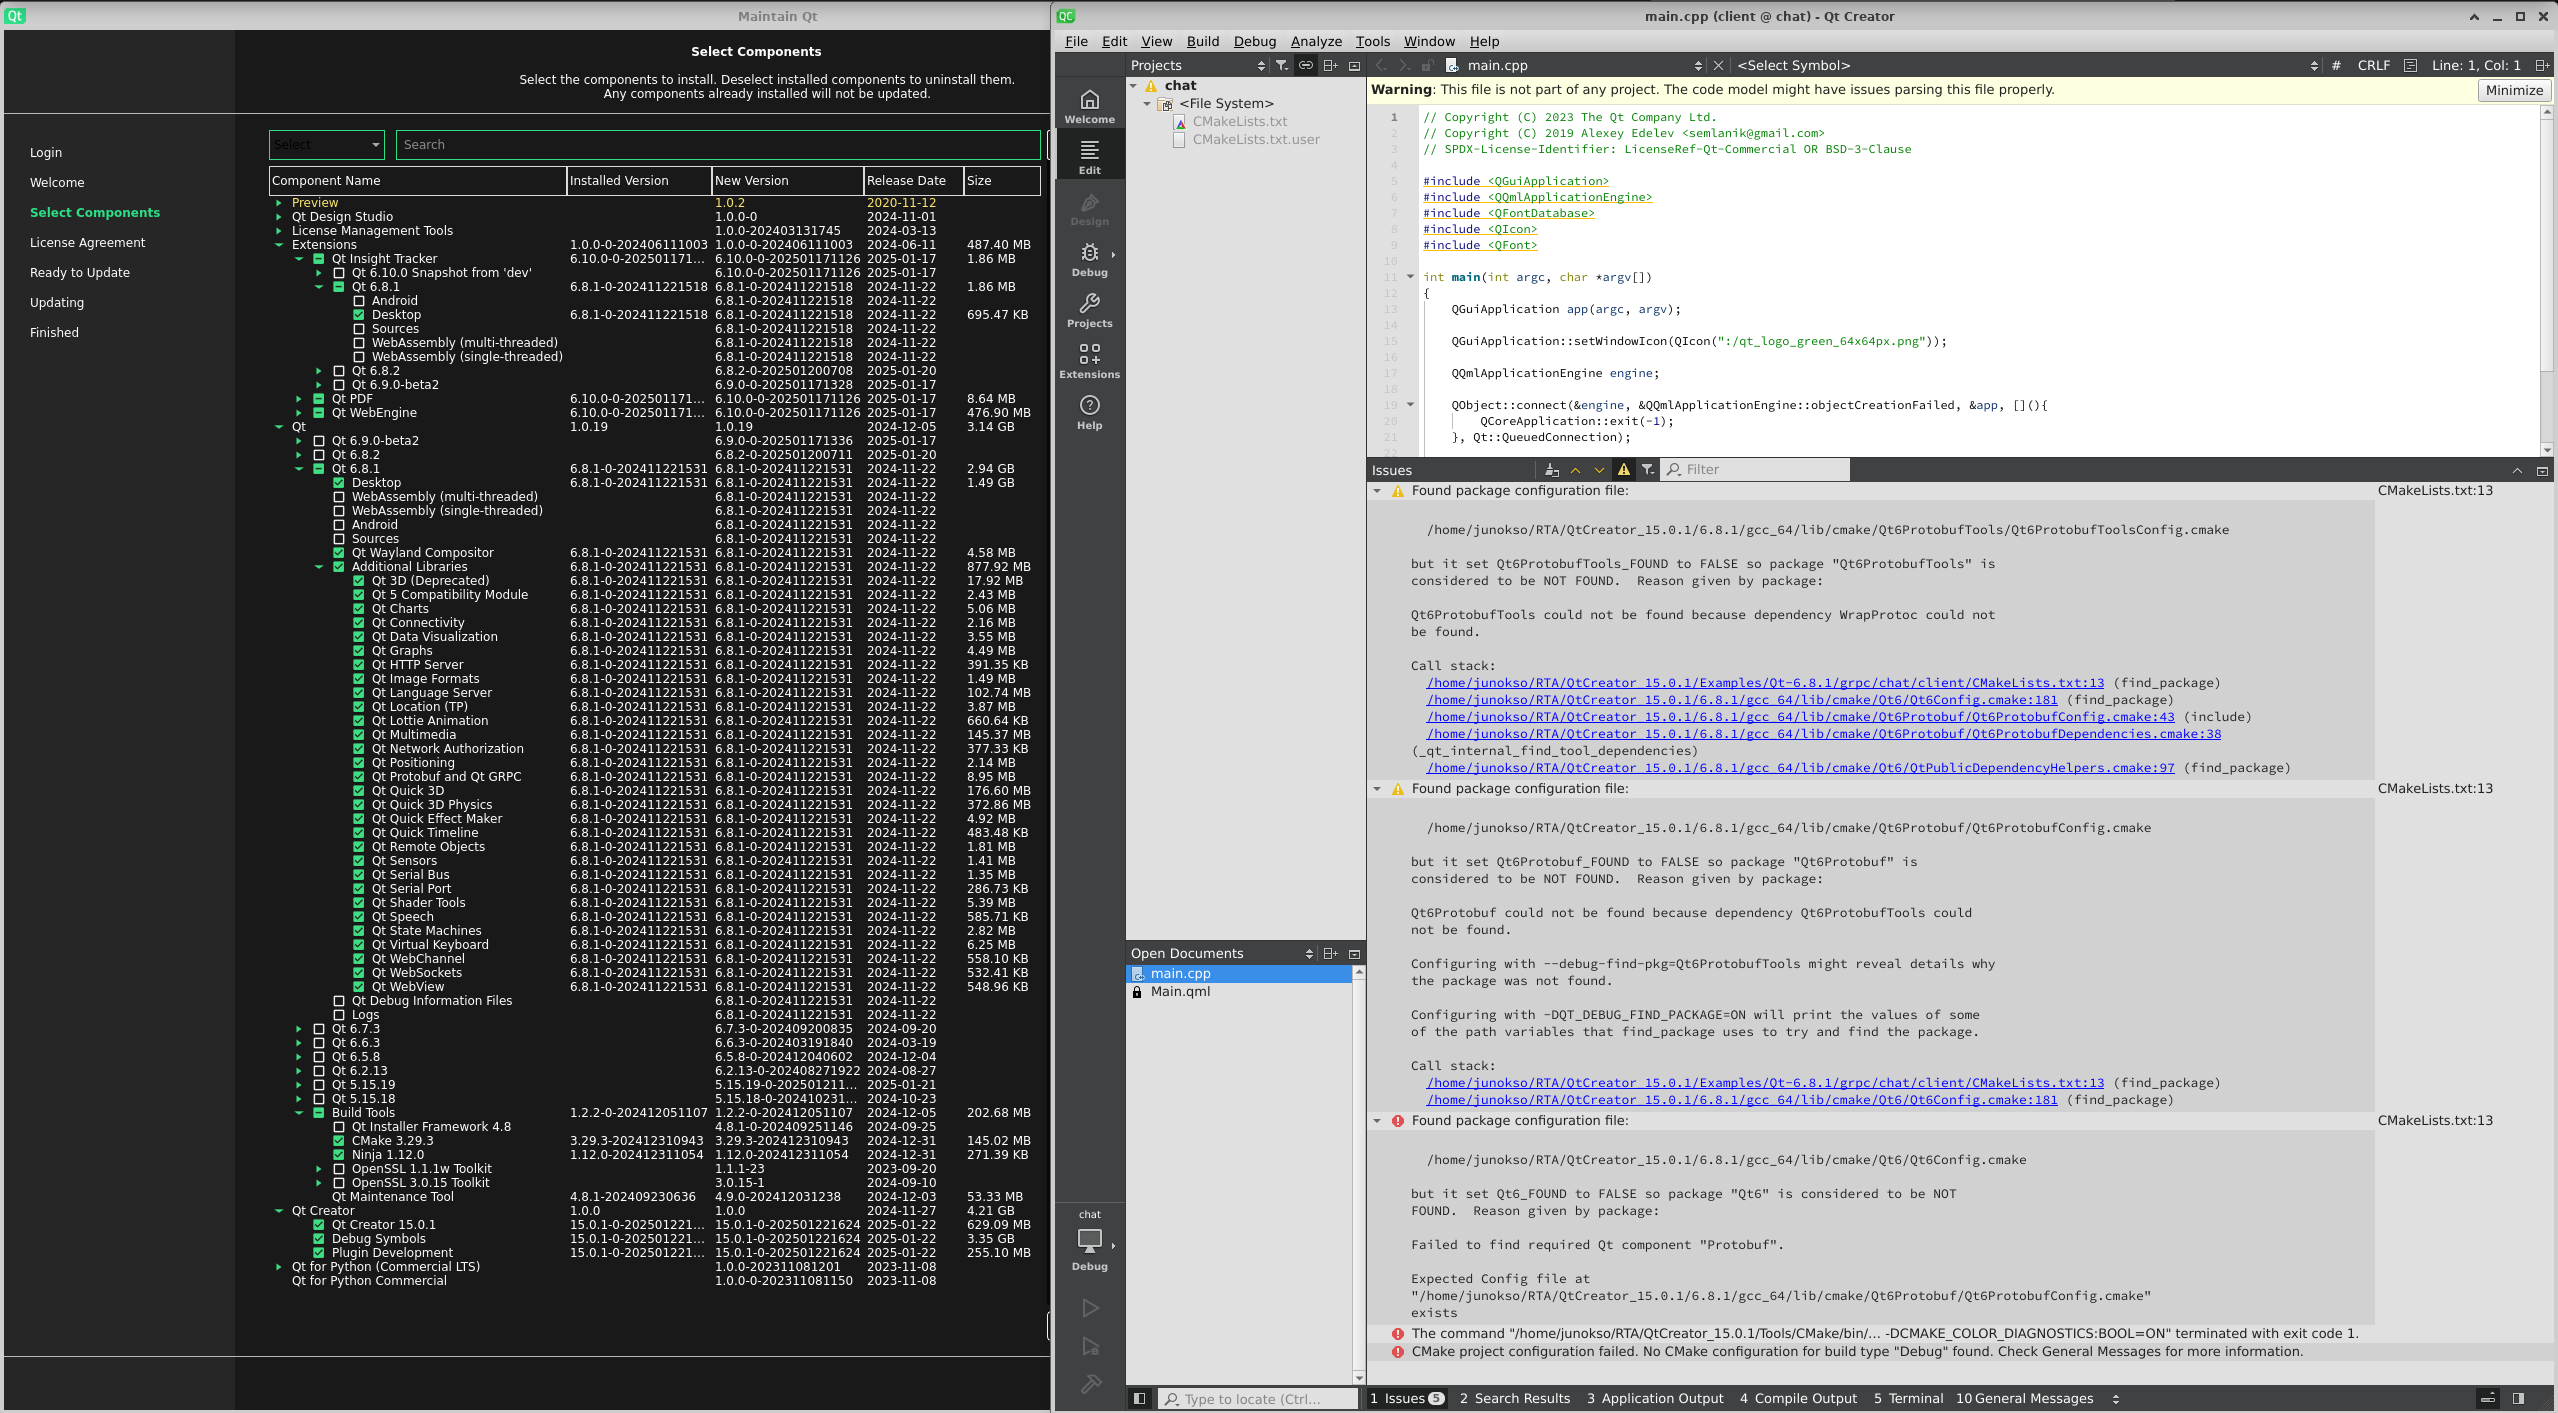This screenshot has height=1413, width=2558.
Task: Close the main.cpp document with X icon
Action: tap(1718, 65)
